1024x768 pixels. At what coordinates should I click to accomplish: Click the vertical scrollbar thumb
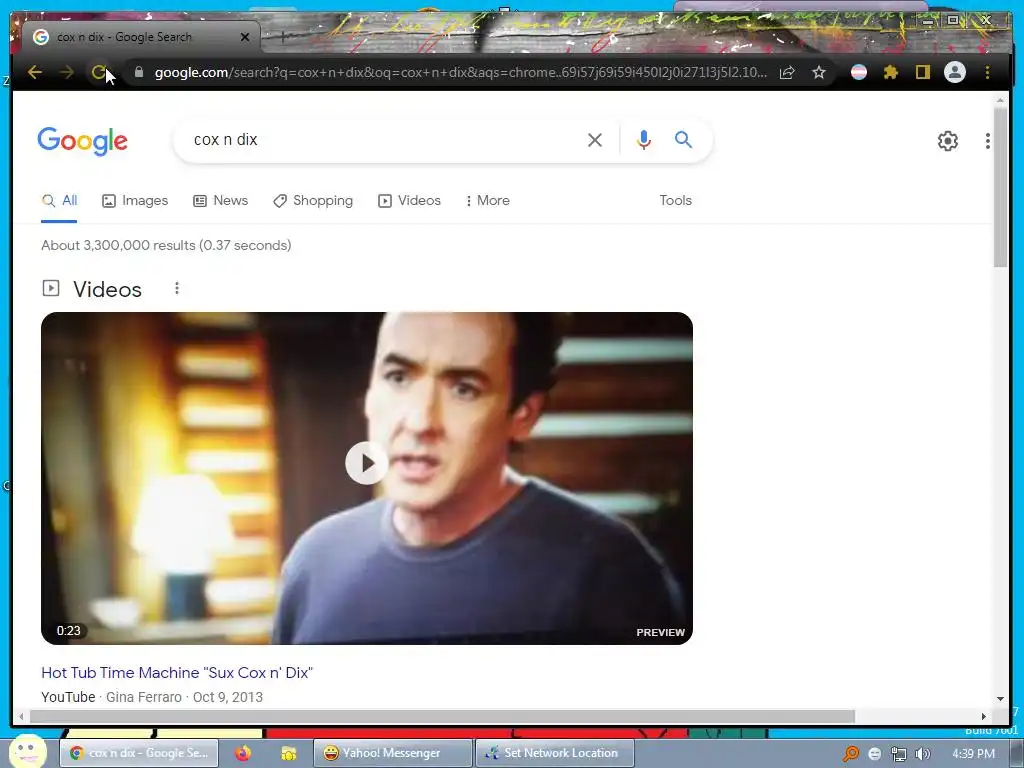[x=1000, y=187]
